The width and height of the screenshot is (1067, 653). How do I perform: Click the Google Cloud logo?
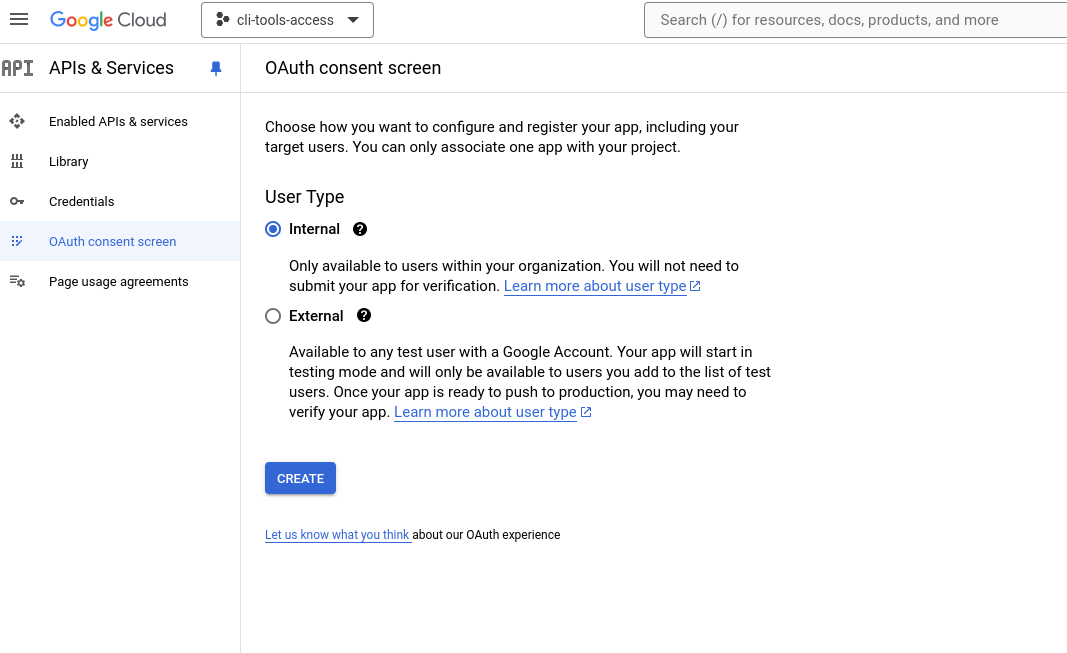[x=108, y=20]
